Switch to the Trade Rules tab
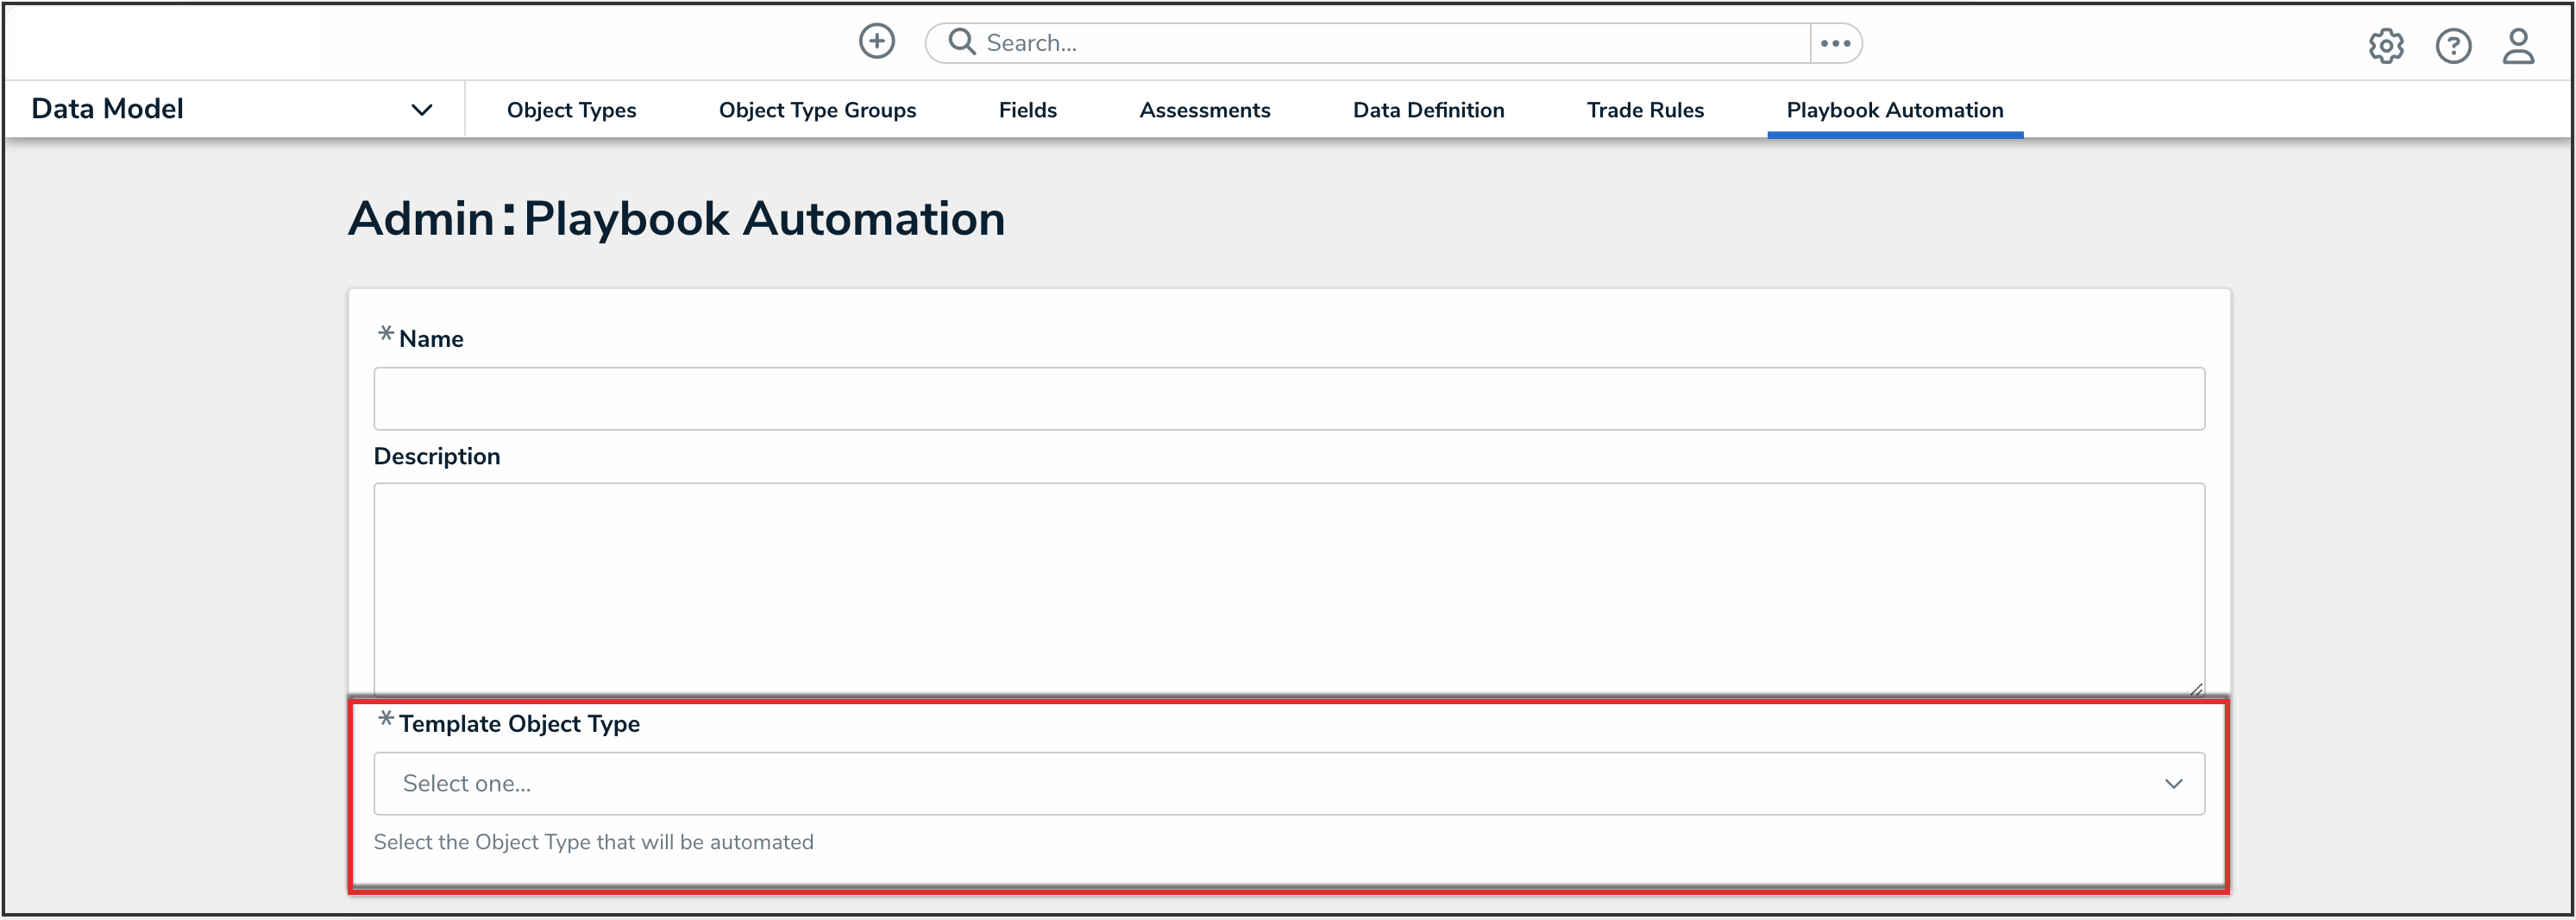2576x920 pixels. coord(1645,110)
